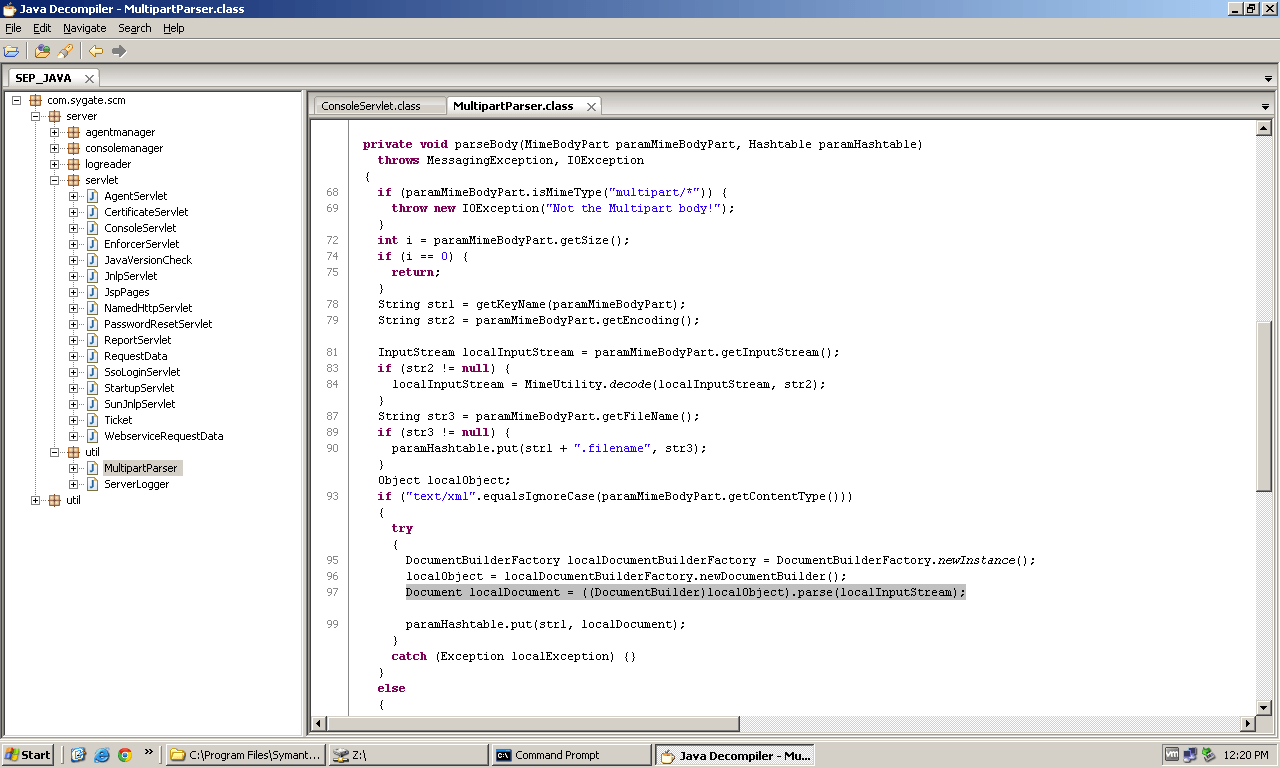The image size is (1280, 768).
Task: Click the horizontal scrollbar right arrow
Action: 1247,723
